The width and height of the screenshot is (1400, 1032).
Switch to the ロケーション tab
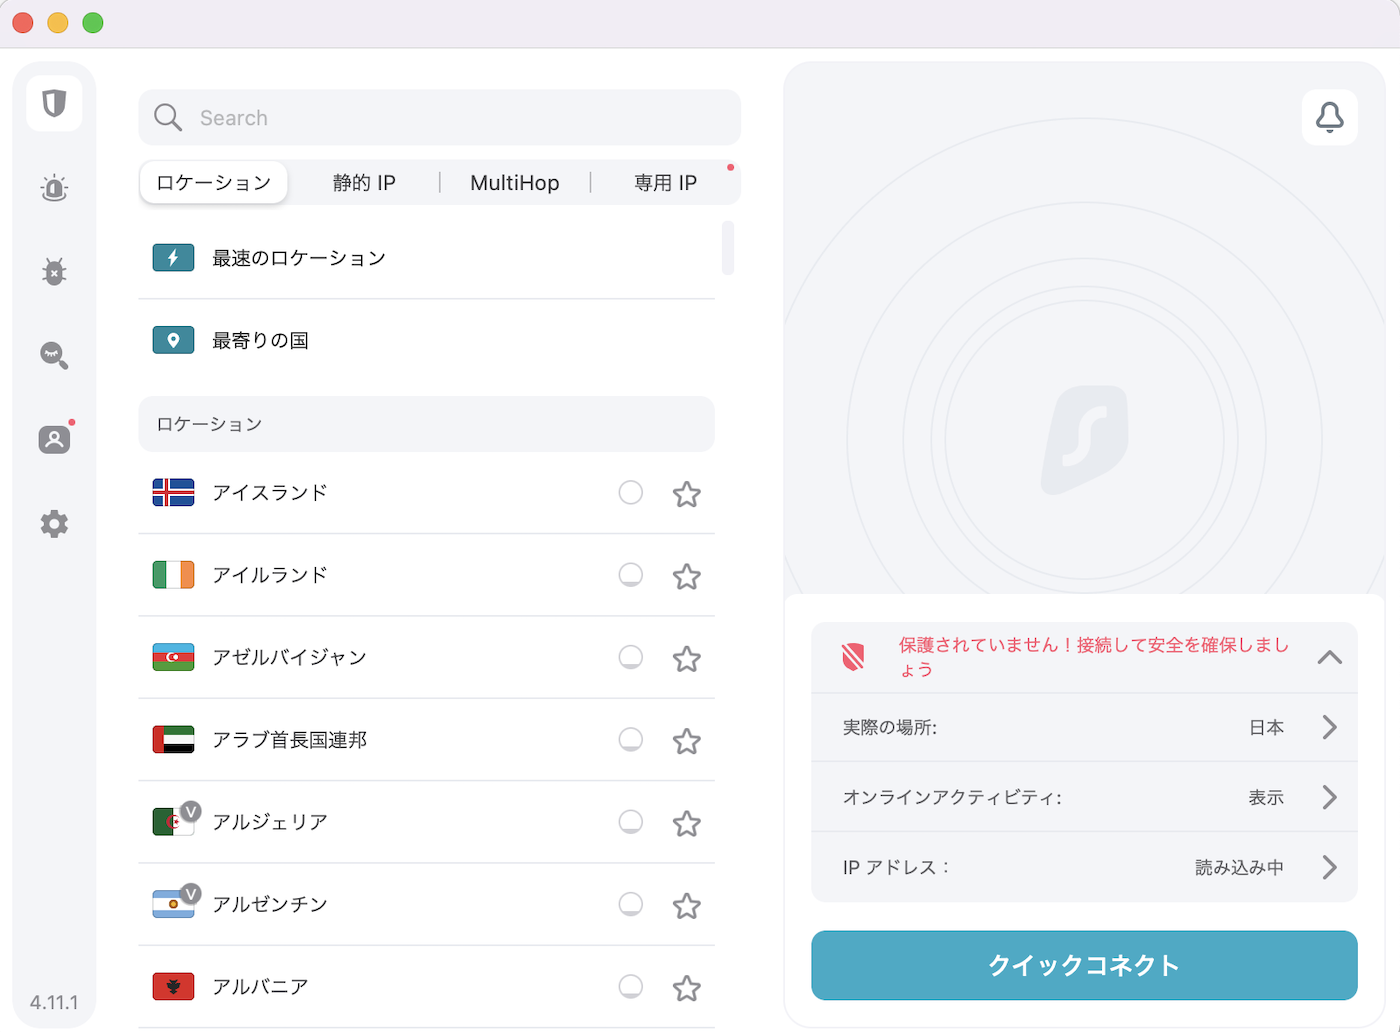click(214, 182)
